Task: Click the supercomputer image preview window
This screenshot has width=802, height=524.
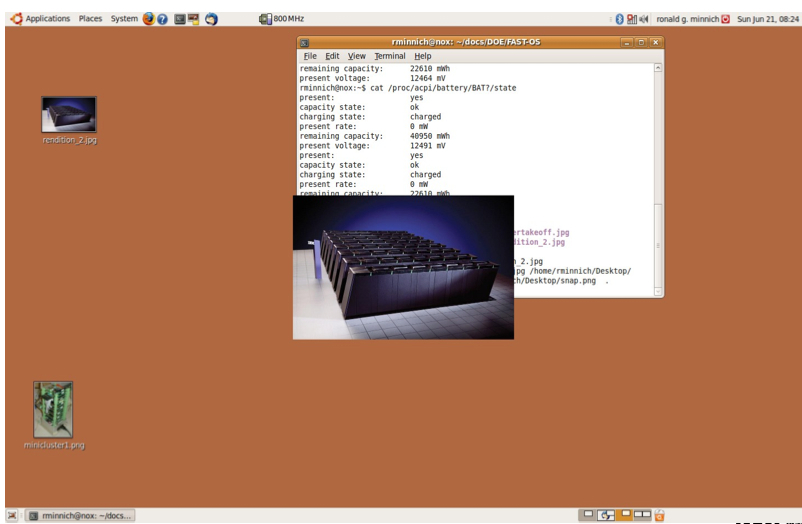Action: click(403, 267)
